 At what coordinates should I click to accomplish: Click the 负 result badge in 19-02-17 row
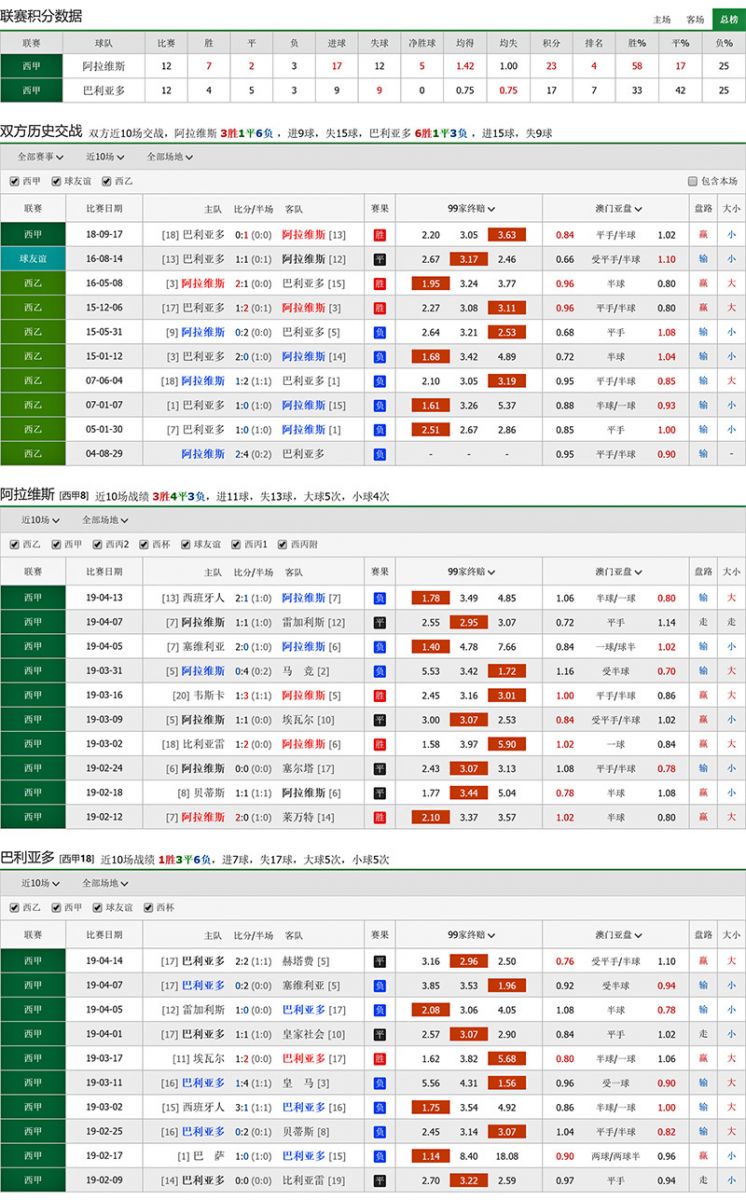coord(379,1156)
